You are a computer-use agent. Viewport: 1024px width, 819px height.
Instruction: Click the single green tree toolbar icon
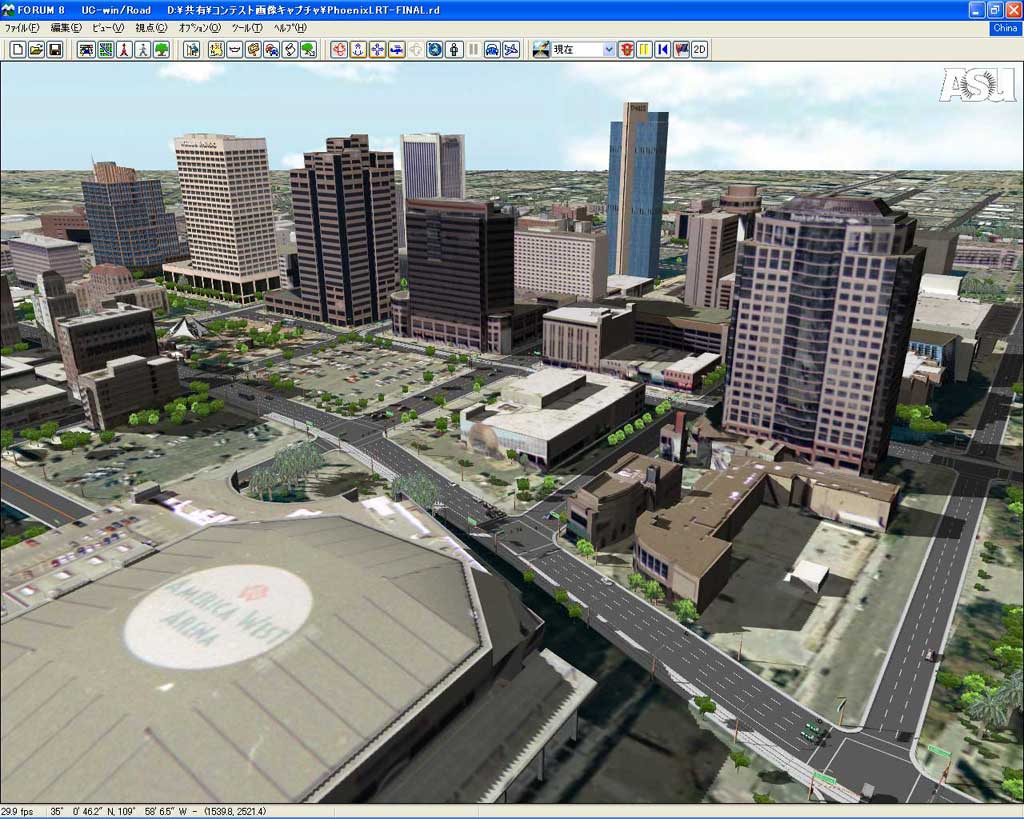click(161, 50)
